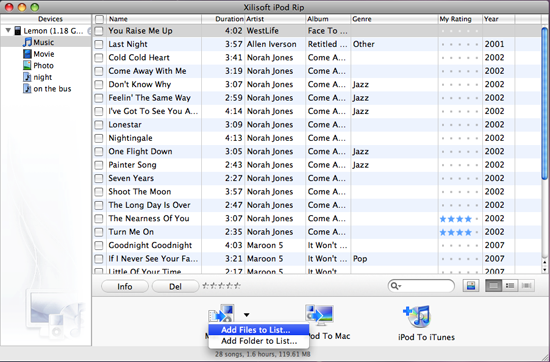Select the song Shoot The Moon

(x=140, y=192)
